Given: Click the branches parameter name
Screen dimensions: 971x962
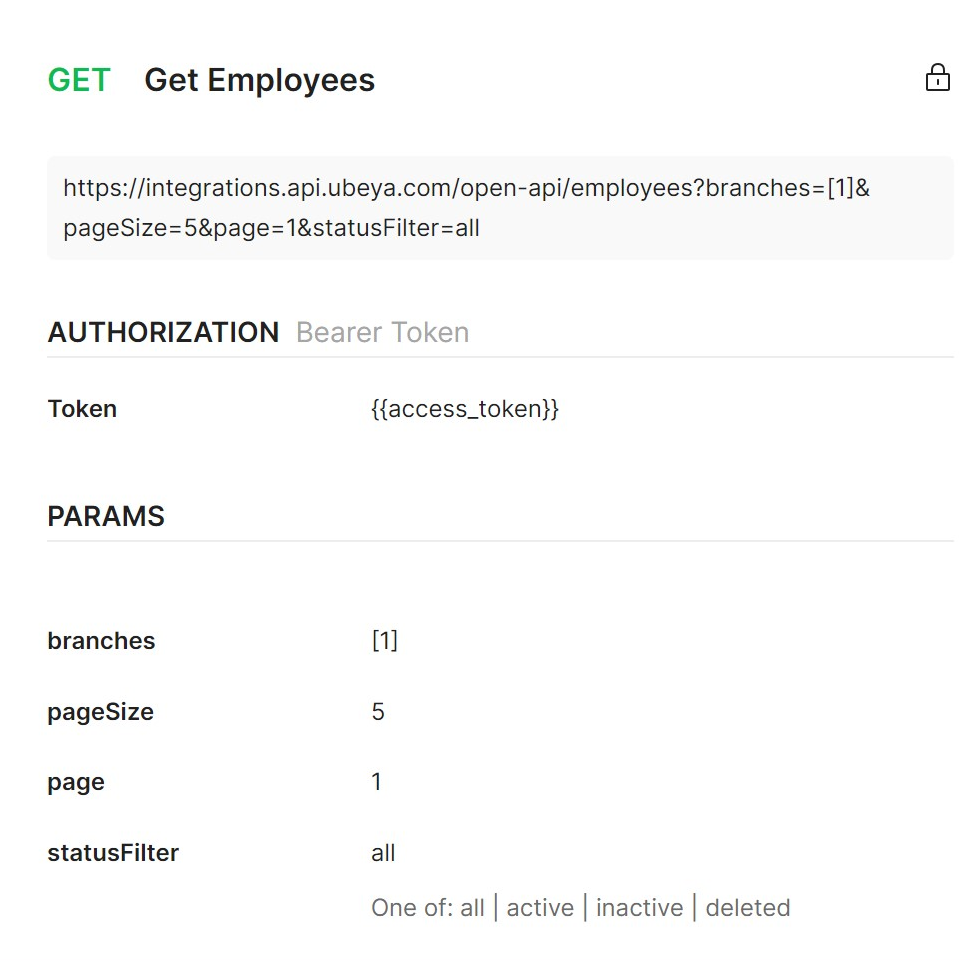Looking at the screenshot, I should tap(101, 641).
